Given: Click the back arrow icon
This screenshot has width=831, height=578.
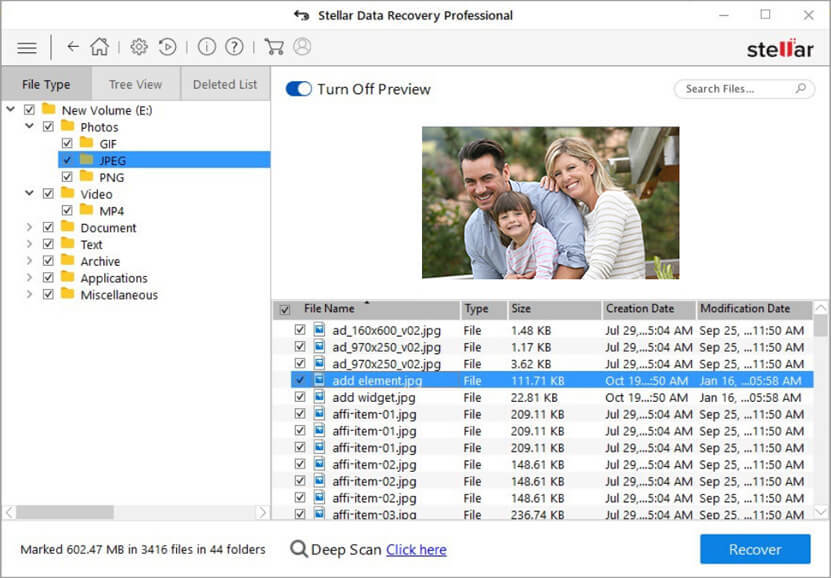Looking at the screenshot, I should 73,47.
